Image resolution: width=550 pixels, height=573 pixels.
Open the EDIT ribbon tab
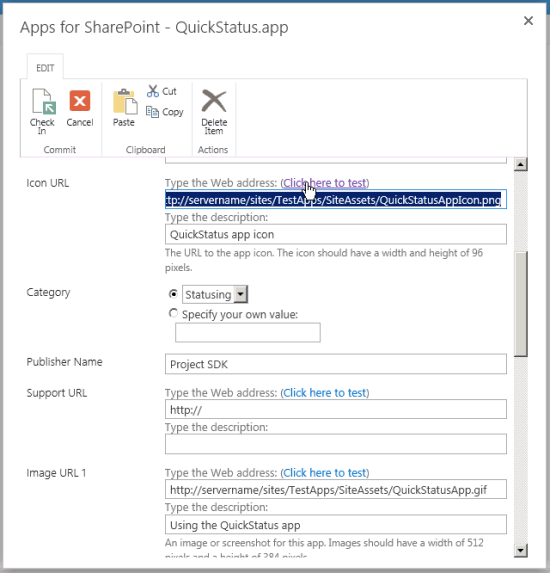[x=45, y=68]
